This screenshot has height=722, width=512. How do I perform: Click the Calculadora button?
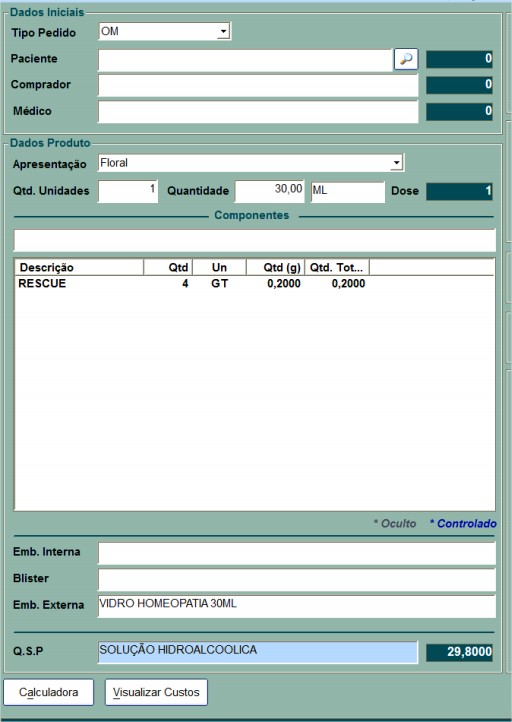(48, 692)
